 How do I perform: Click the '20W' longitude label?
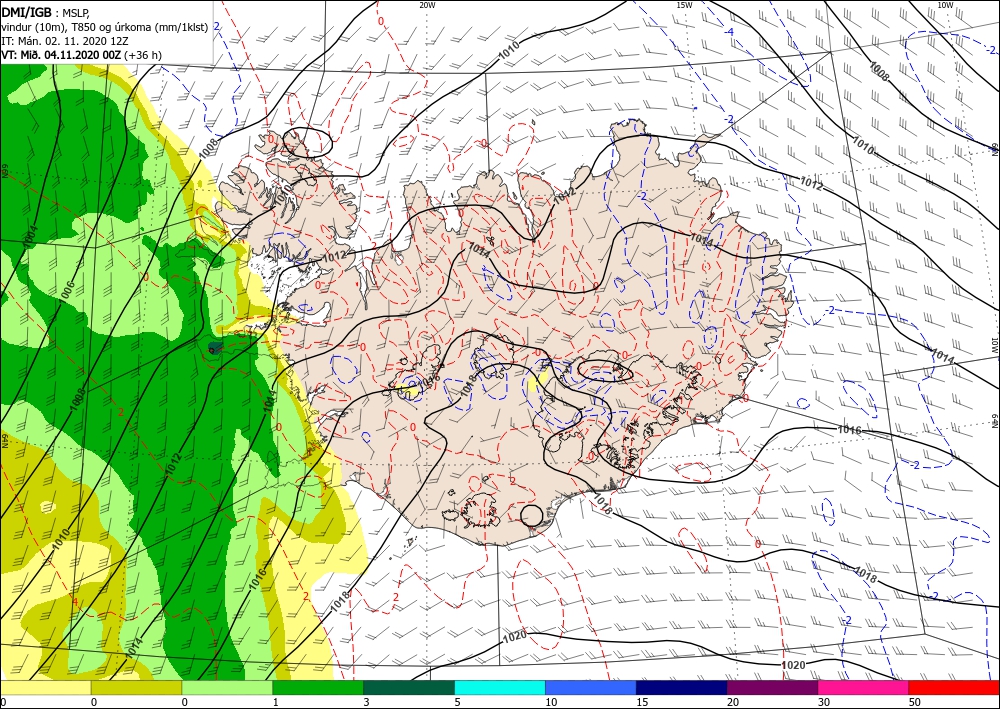tap(427, 5)
